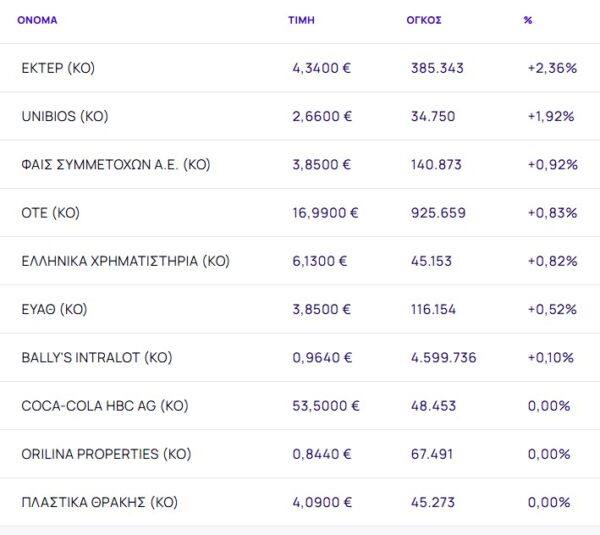Select the ΠΛΑΣΤΙΚΑ ΘΡΑΚΗΣ (ΚΟ) stock name

(x=99, y=502)
